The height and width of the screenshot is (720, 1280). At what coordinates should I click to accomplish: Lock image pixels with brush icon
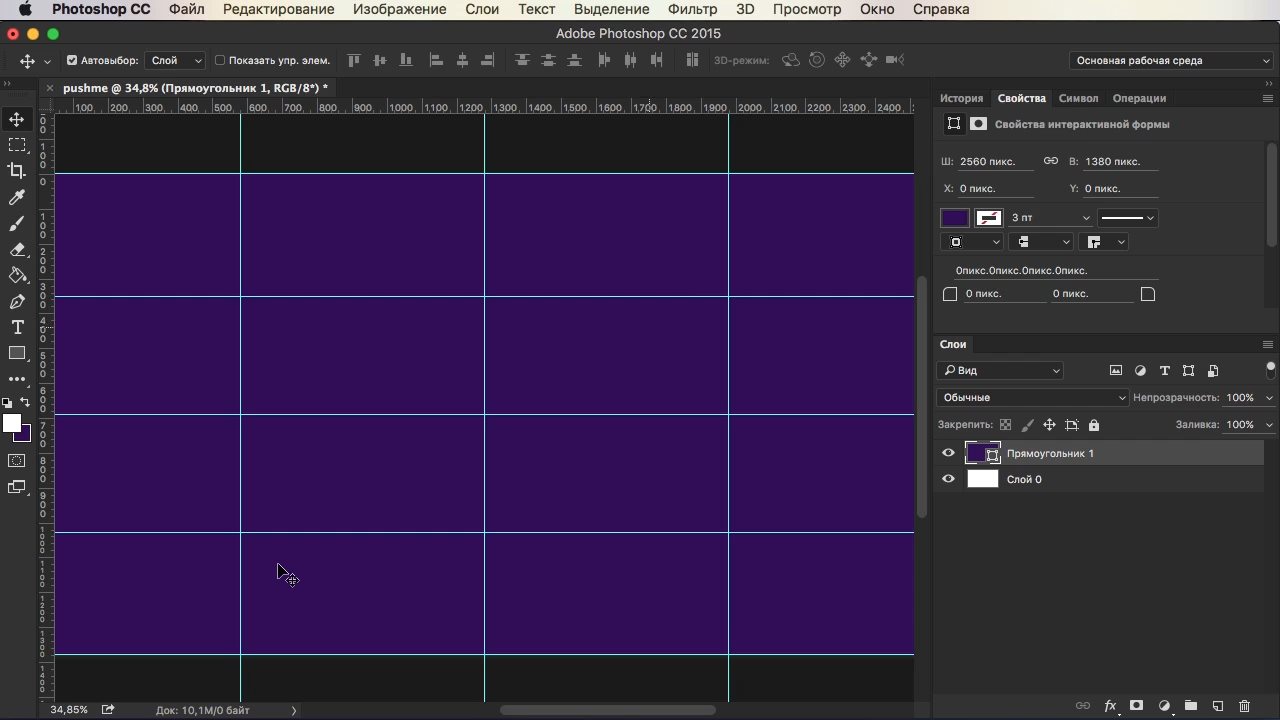click(x=1027, y=425)
